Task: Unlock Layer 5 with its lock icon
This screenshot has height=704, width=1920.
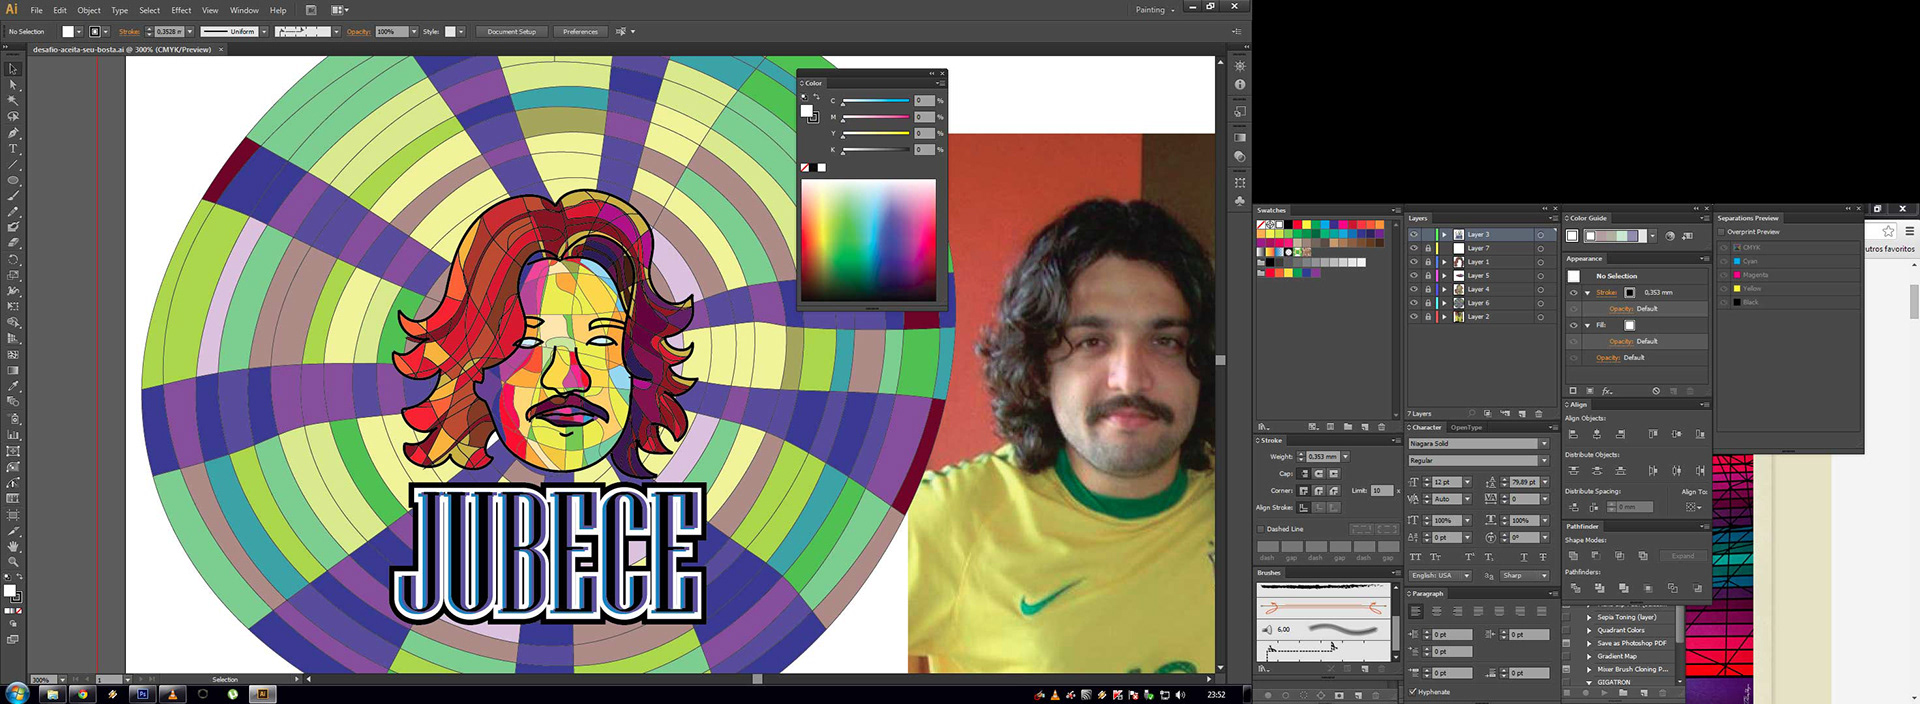Action: 1428,276
